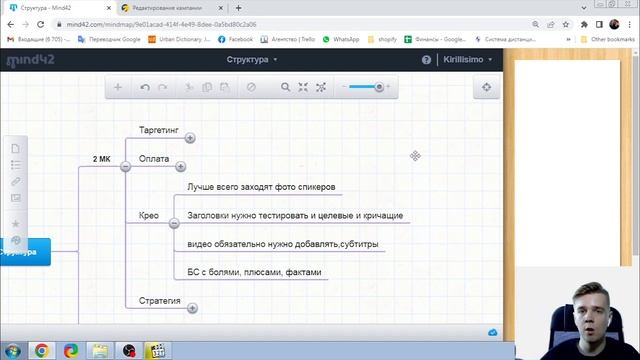Select the Крео node
Viewport: 640px width, 360px height.
[x=149, y=216]
